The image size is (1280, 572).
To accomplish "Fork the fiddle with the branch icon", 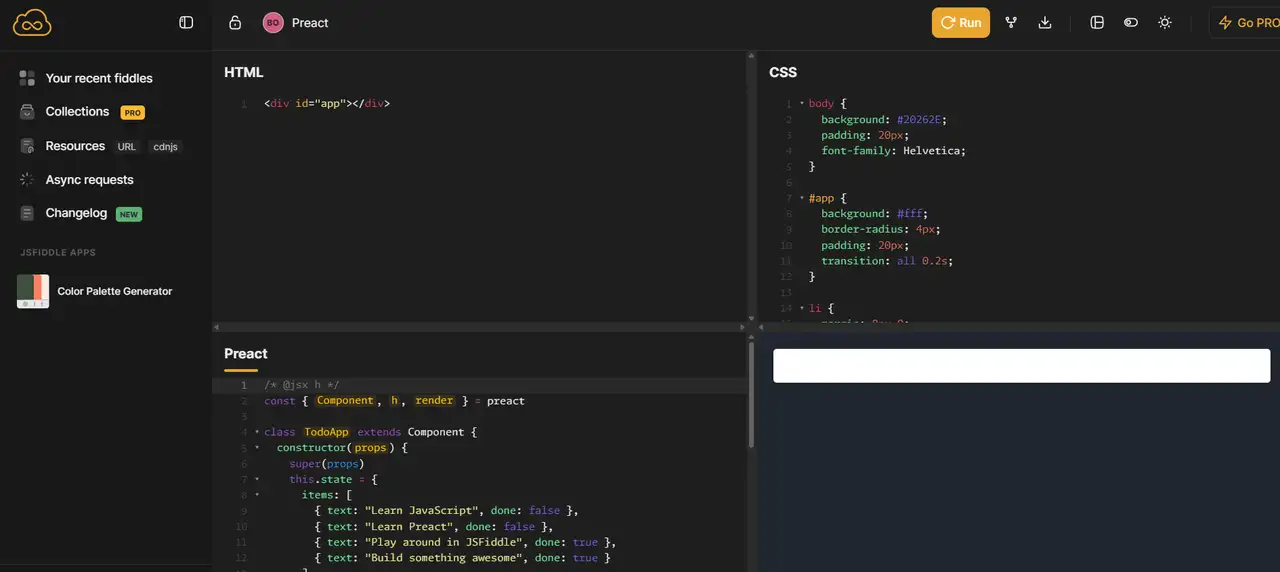I will pyautogui.click(x=1011, y=22).
